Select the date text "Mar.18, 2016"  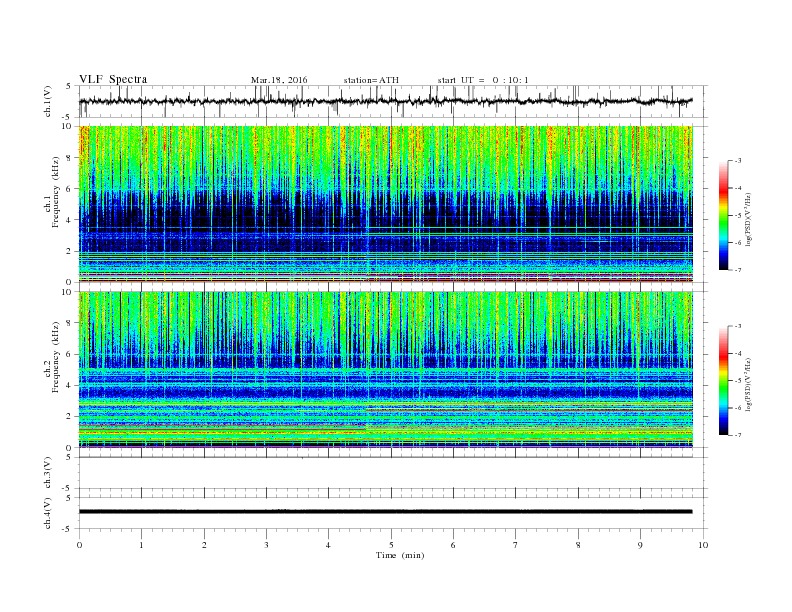coord(279,80)
